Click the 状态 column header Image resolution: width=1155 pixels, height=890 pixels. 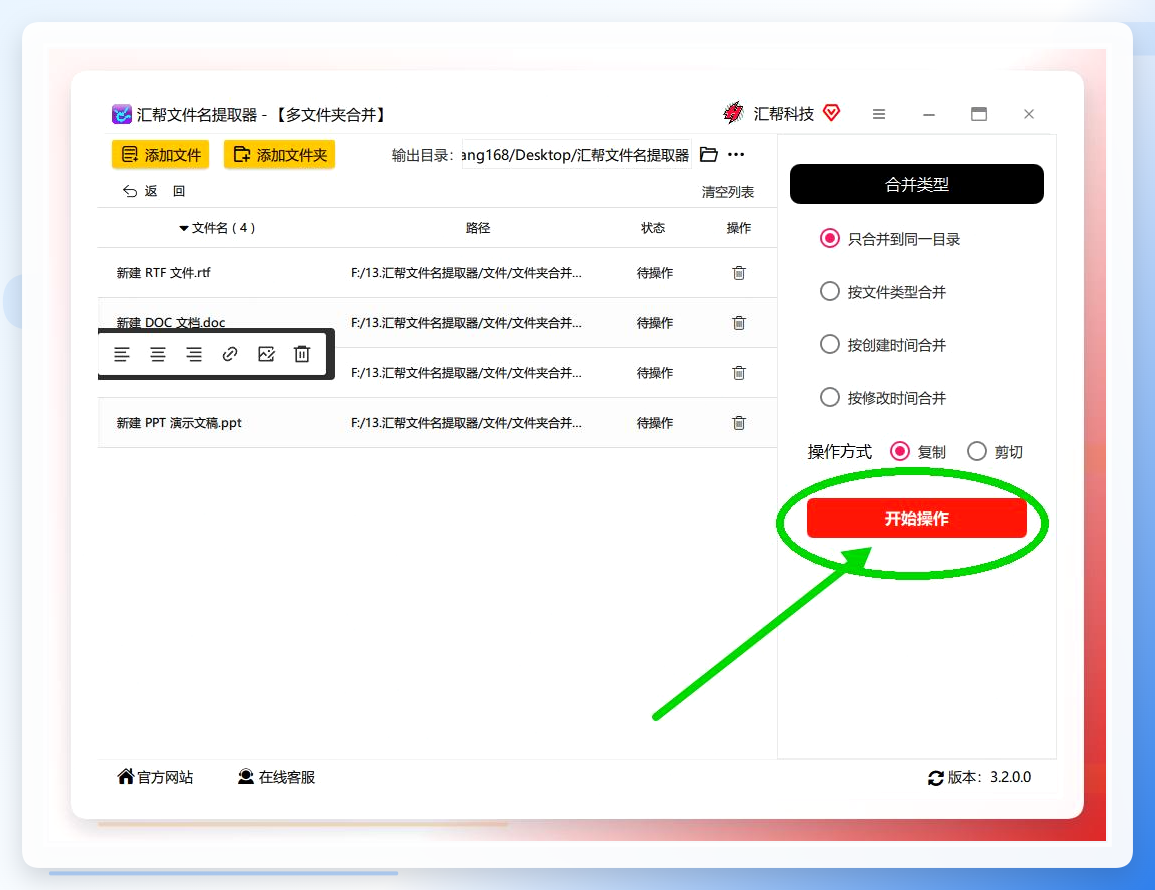[653, 228]
